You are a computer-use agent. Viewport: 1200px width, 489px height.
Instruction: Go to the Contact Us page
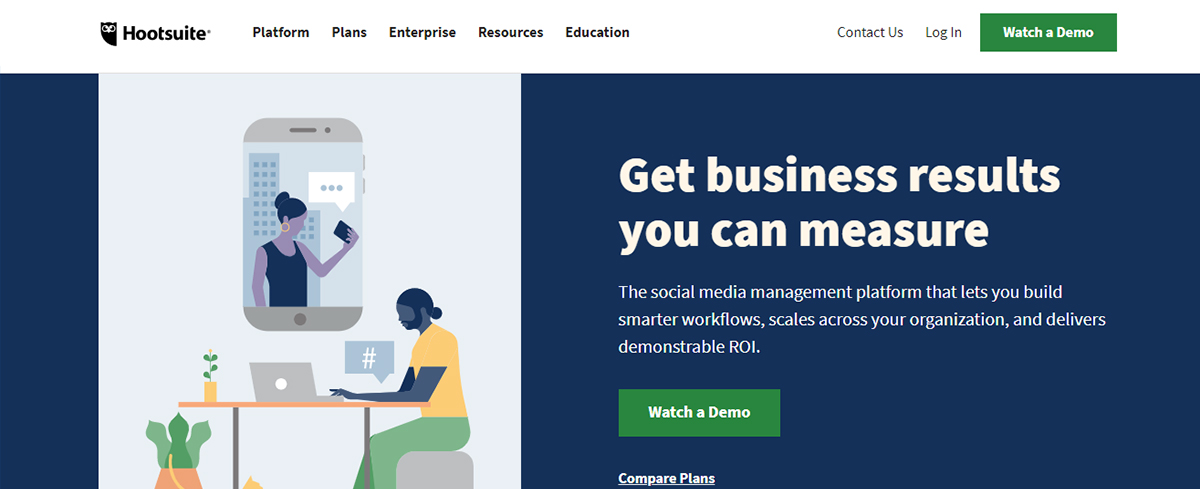click(x=870, y=32)
